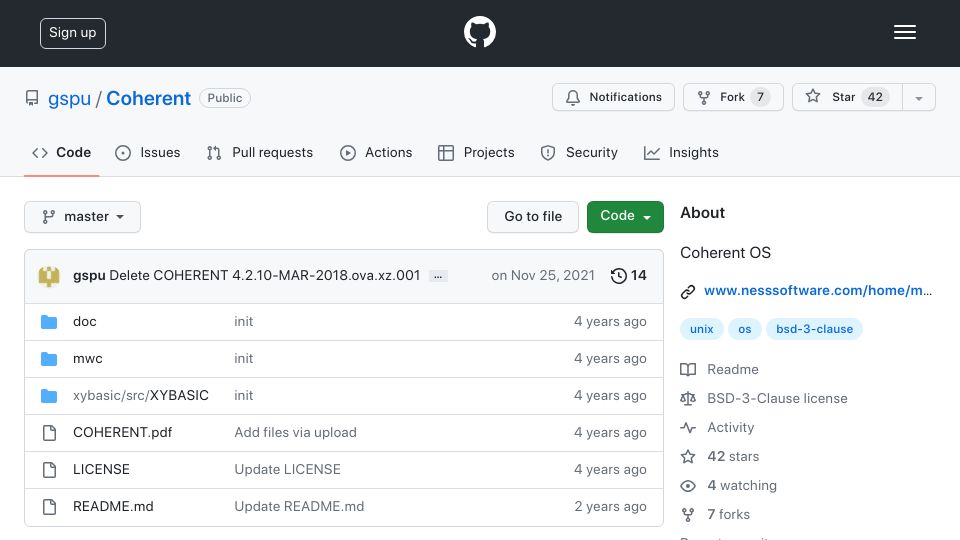Click the Notifications button
This screenshot has width=960, height=540.
613,97
